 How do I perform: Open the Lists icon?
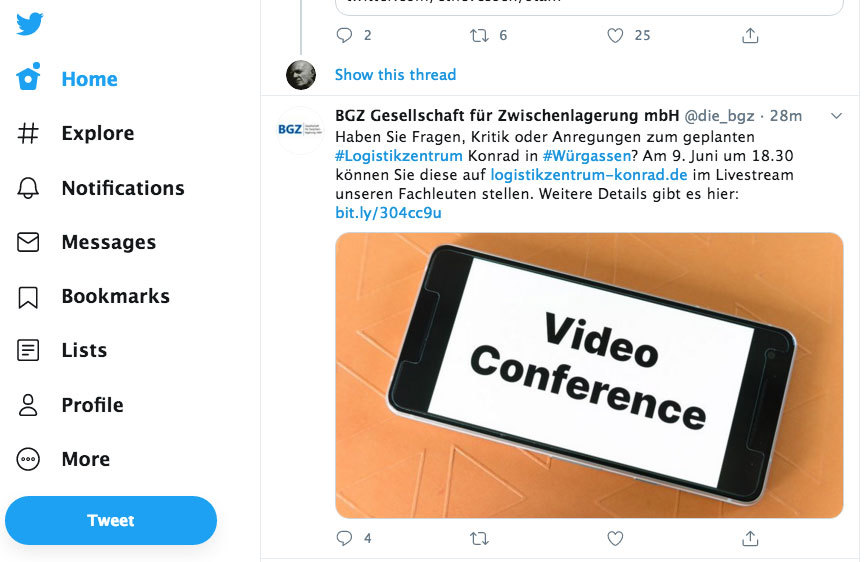(28, 350)
